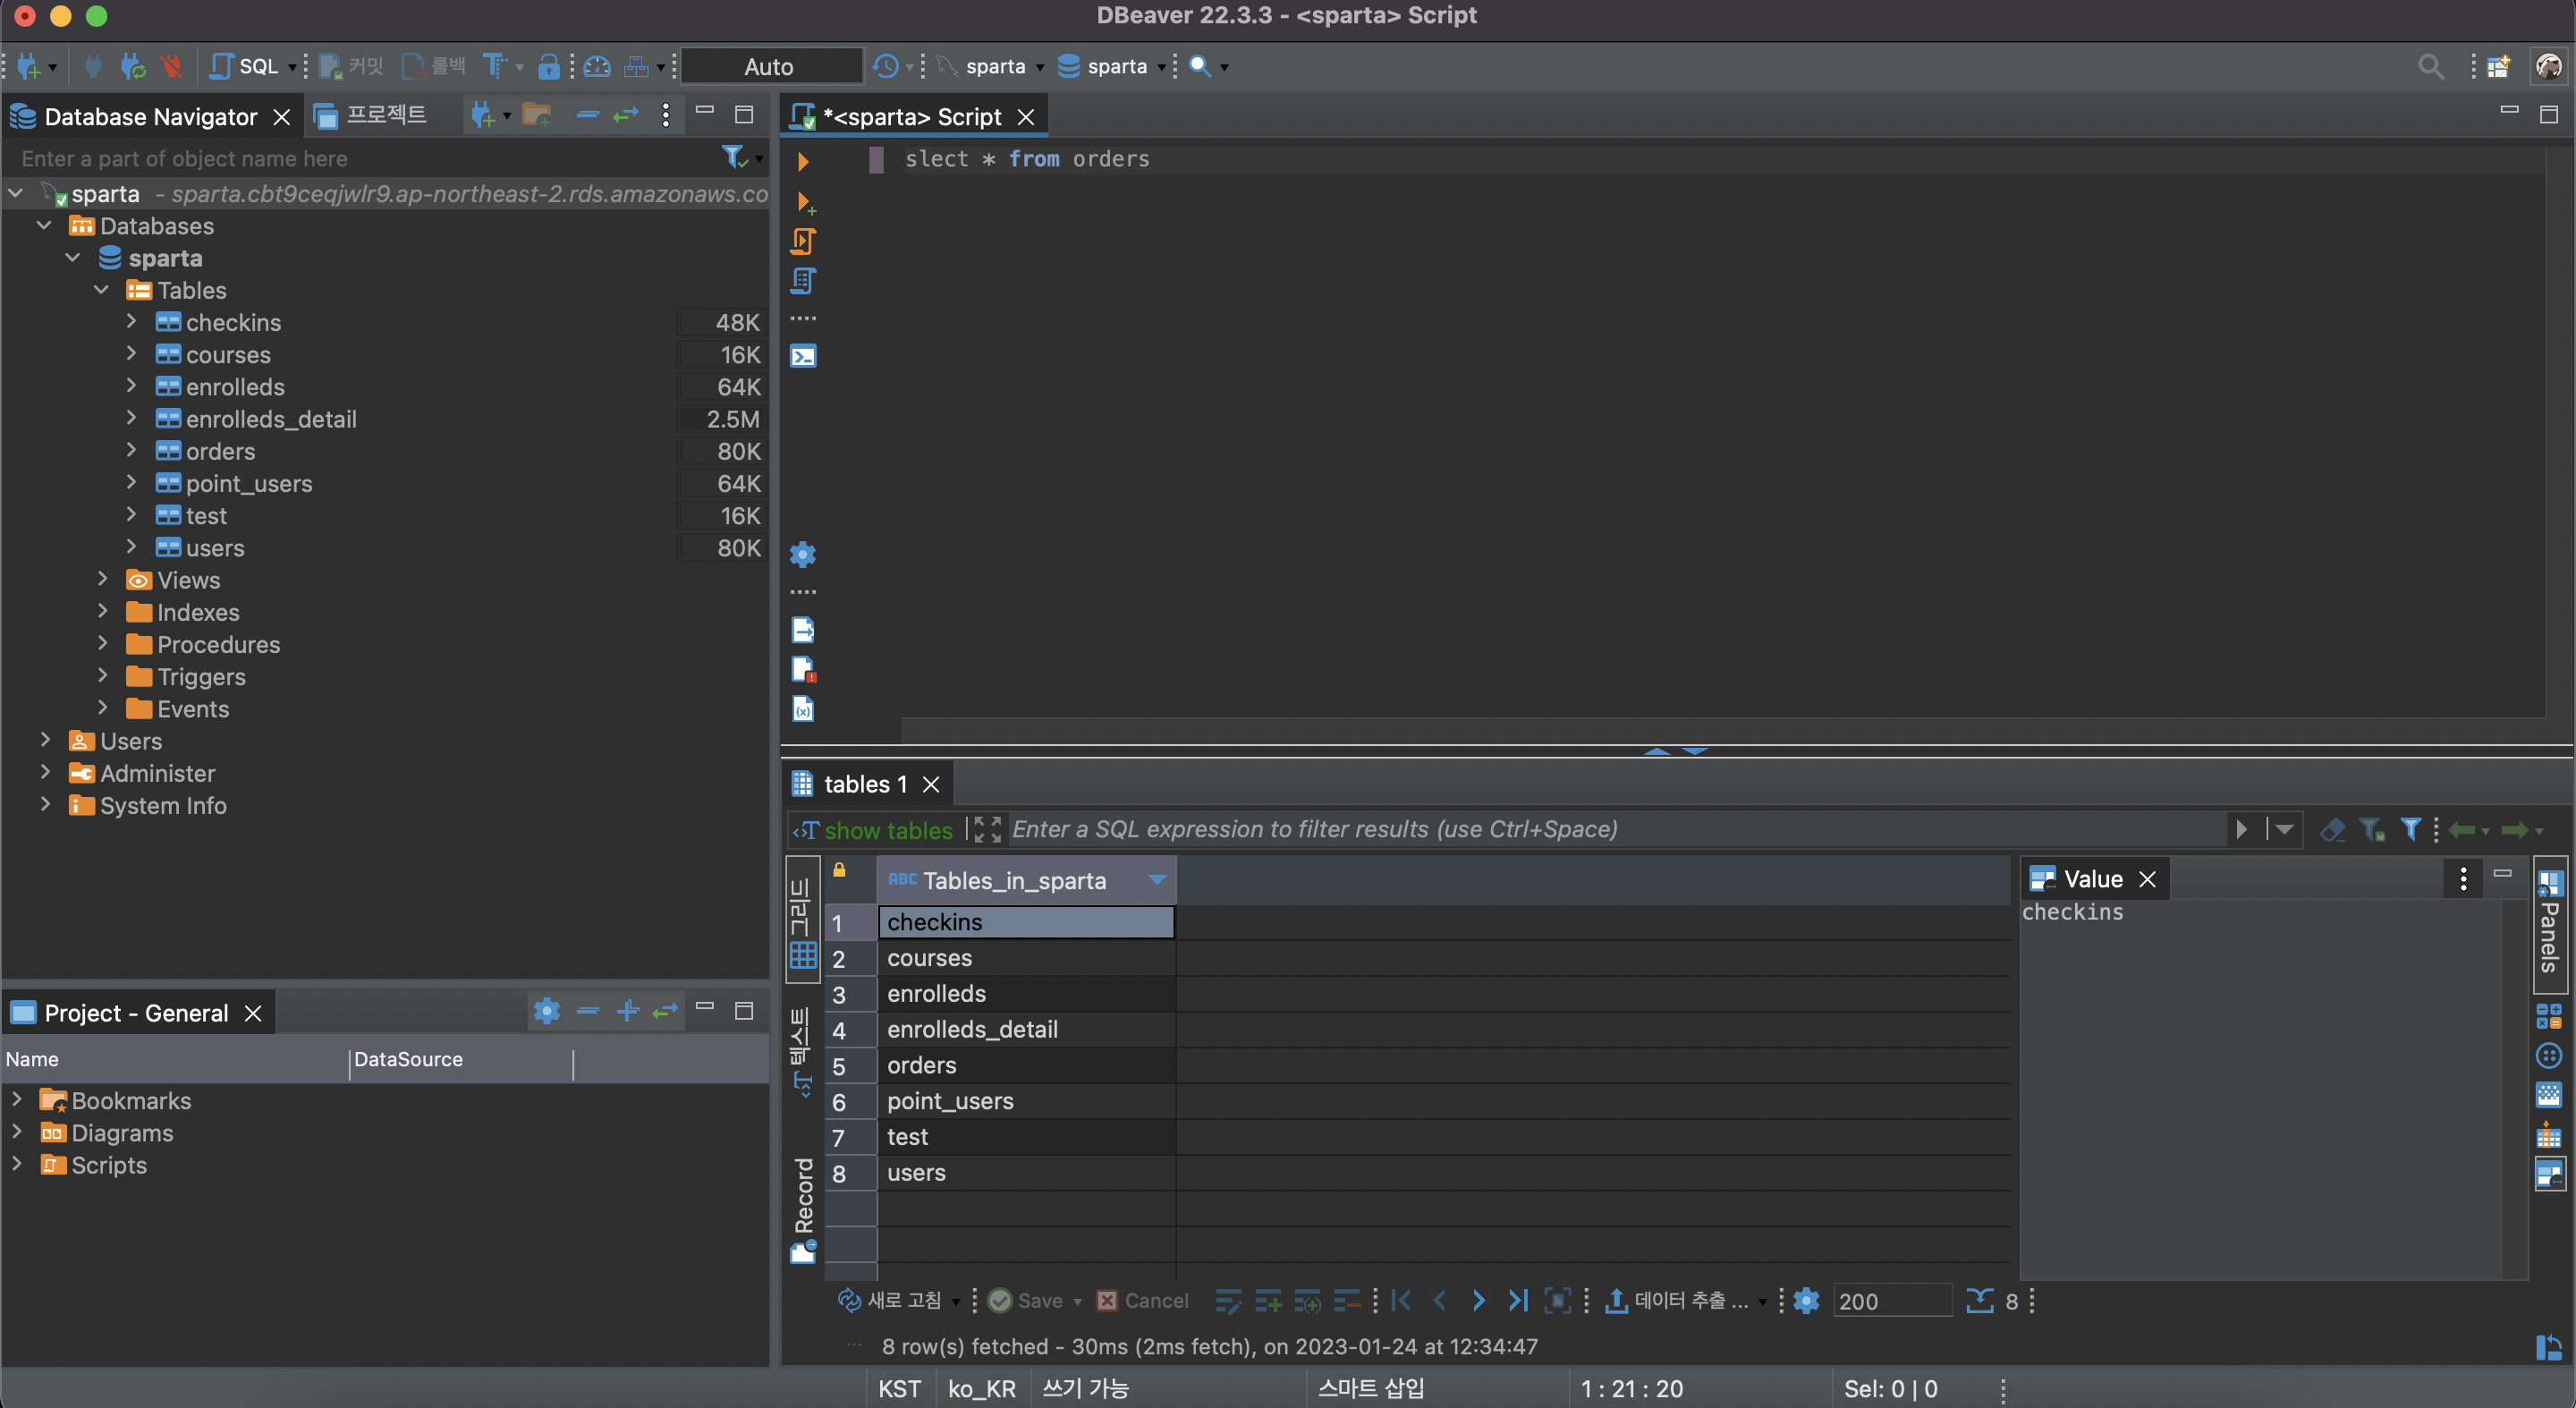The width and height of the screenshot is (2576, 1408).
Task: Select the users cell in results grid
Action: [x=1026, y=1172]
